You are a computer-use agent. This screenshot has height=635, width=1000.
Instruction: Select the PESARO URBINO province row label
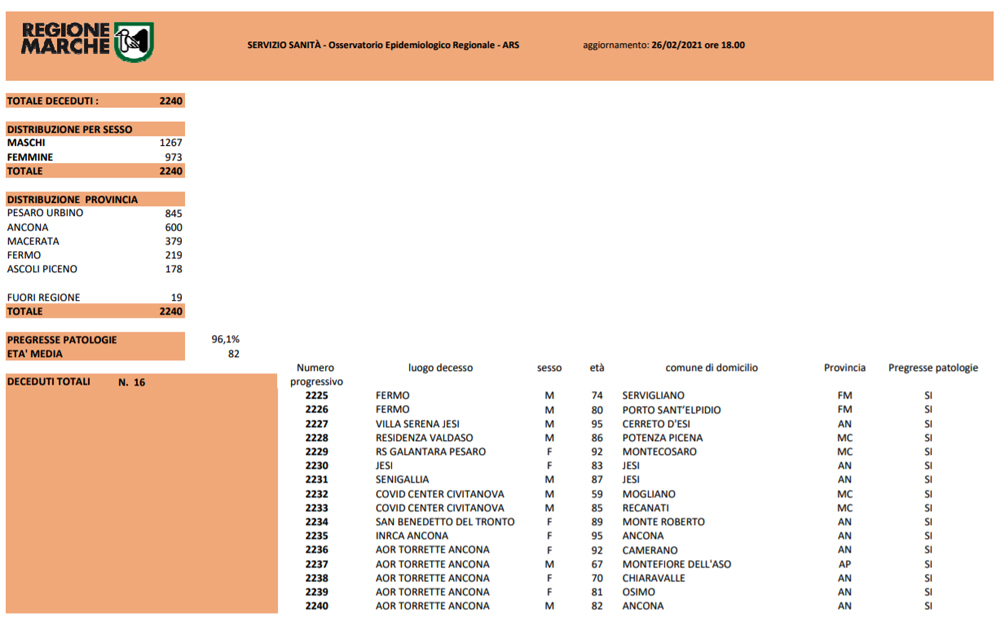pyautogui.click(x=45, y=213)
